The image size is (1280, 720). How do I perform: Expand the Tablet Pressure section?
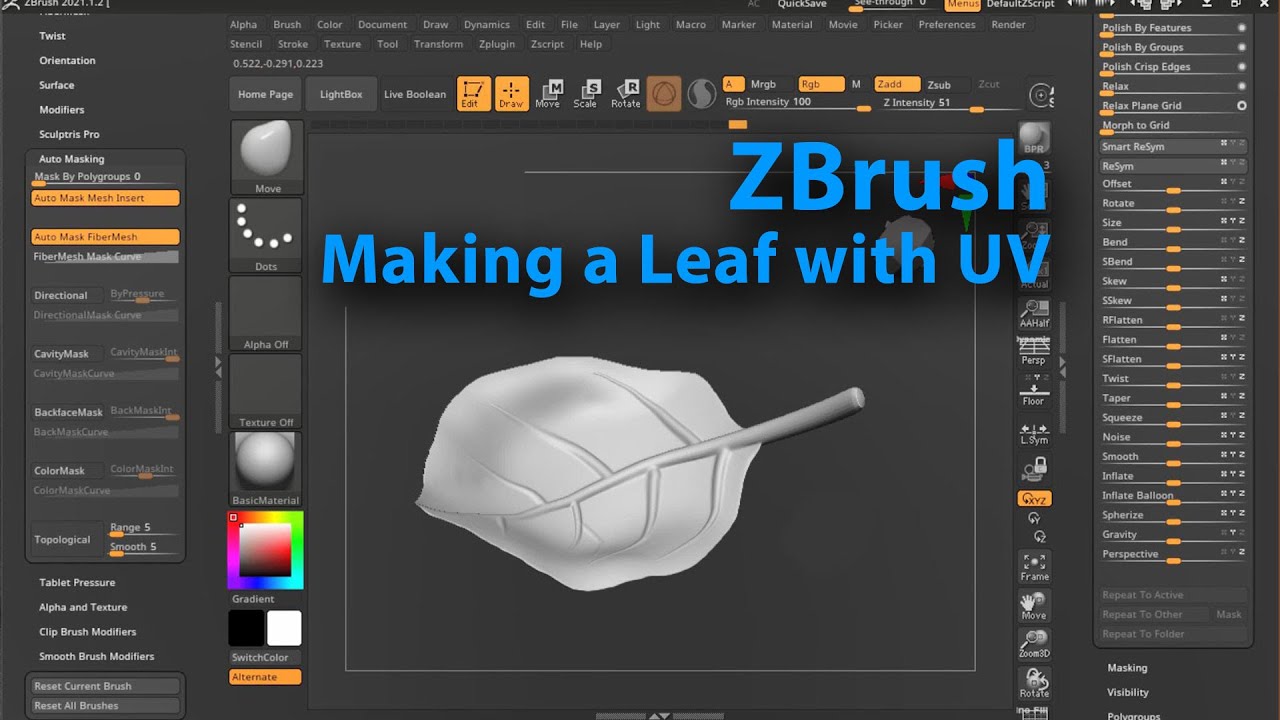(x=77, y=582)
